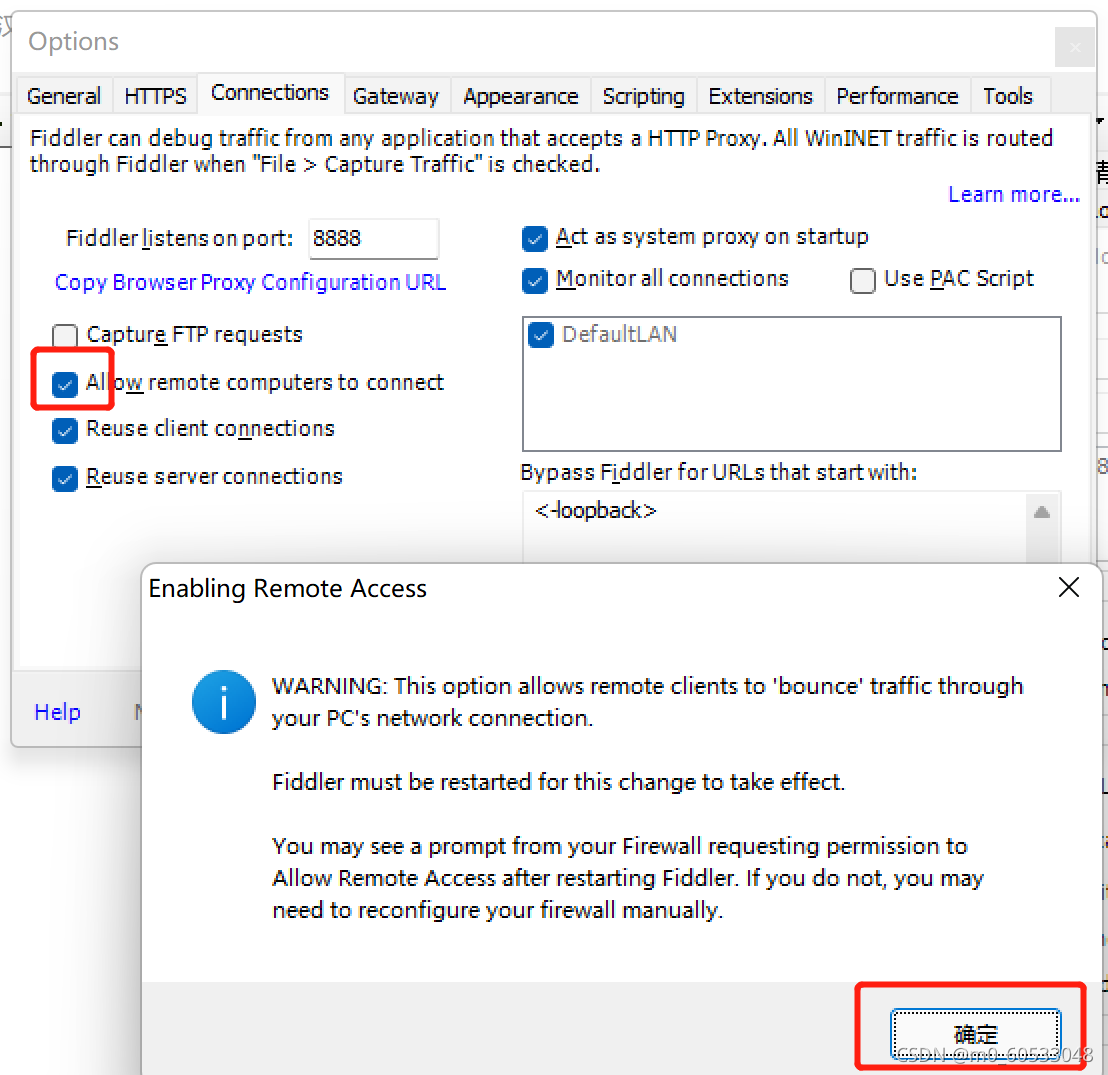Uncheck Reuse client connections
The image size is (1108, 1075).
point(65,430)
